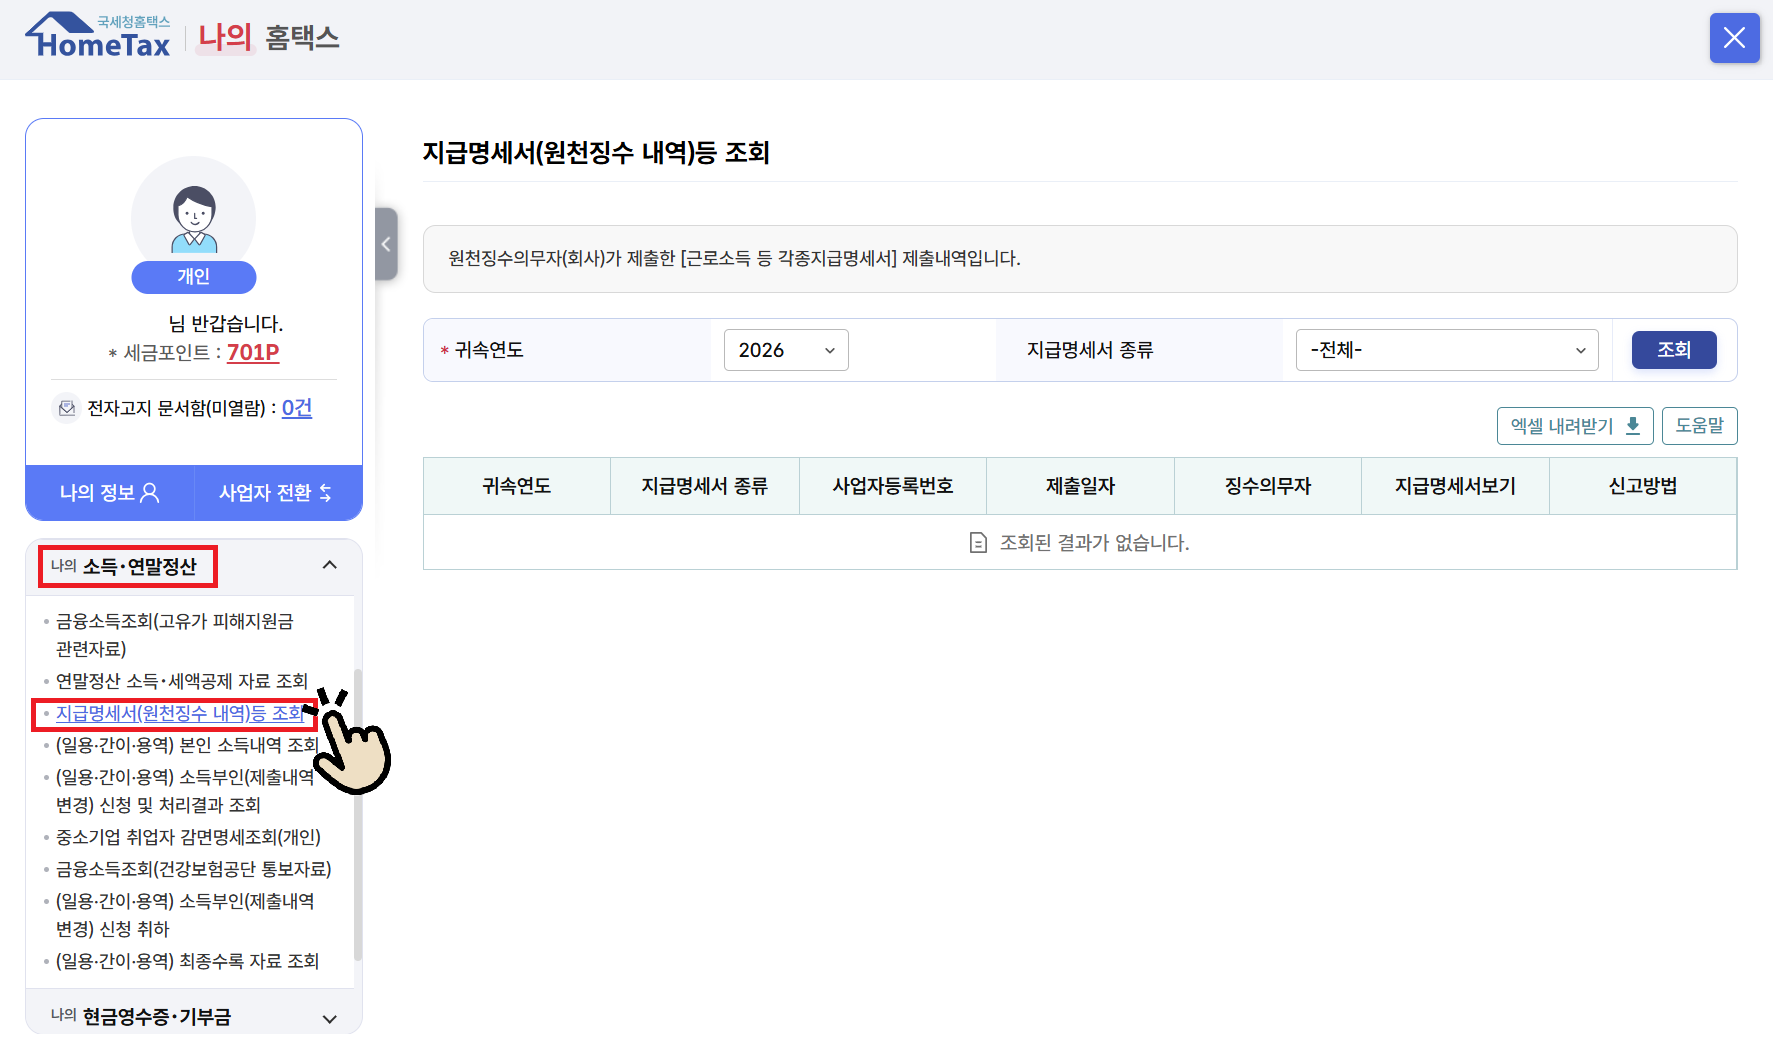Open 소득부인(제출내역 변경) 신청 취하
This screenshot has height=1048, width=1773.
click(x=185, y=915)
